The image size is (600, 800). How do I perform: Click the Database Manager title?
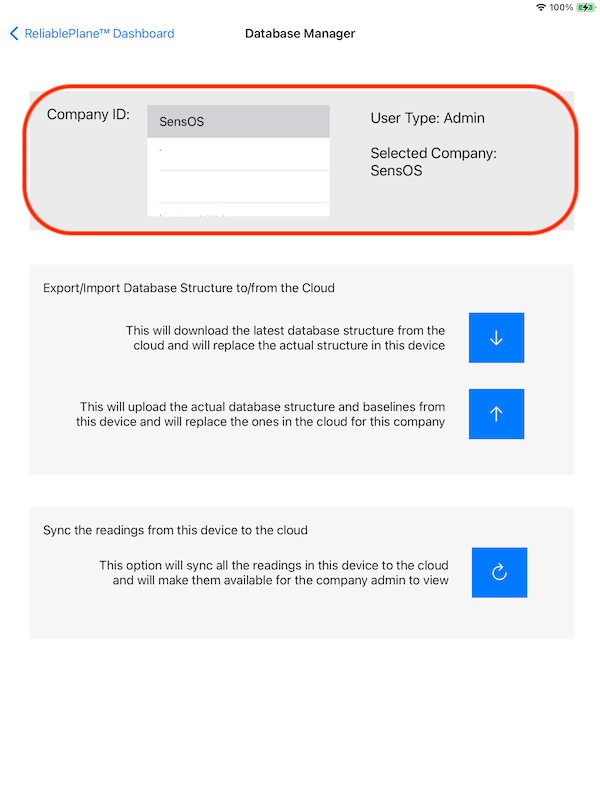point(300,34)
